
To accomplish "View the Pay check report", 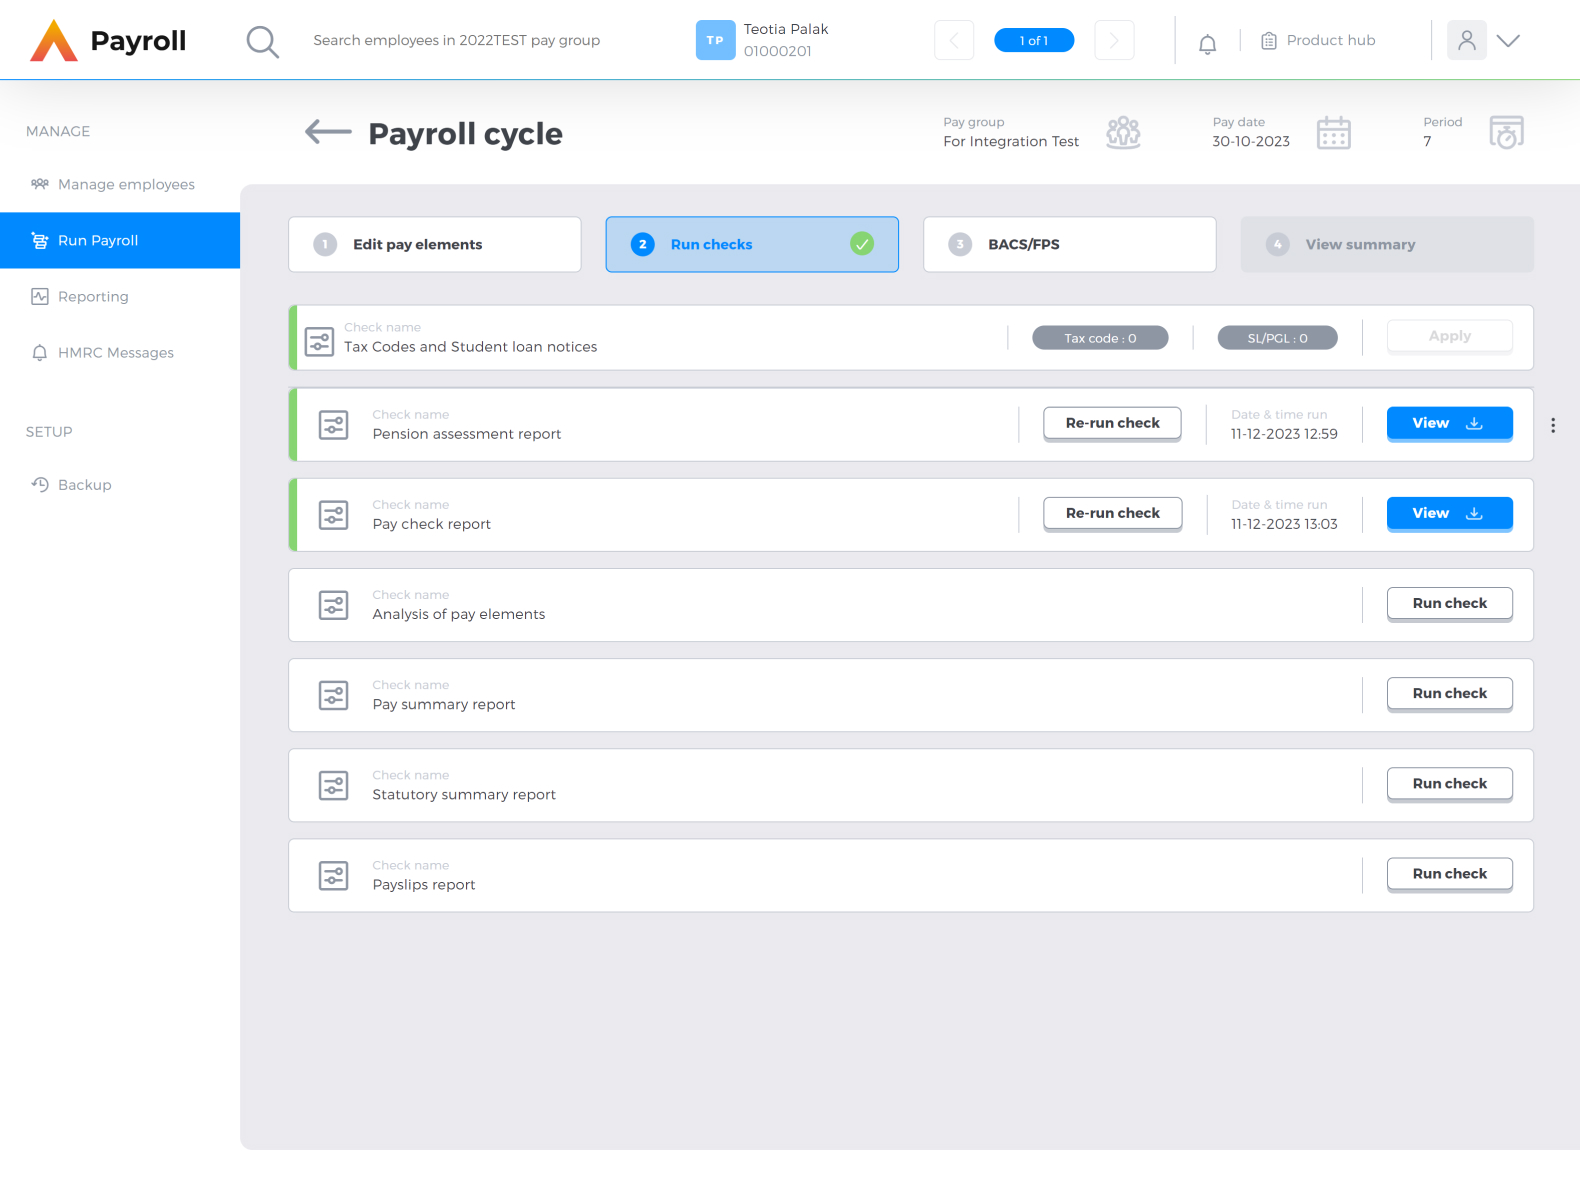I will point(1449,513).
